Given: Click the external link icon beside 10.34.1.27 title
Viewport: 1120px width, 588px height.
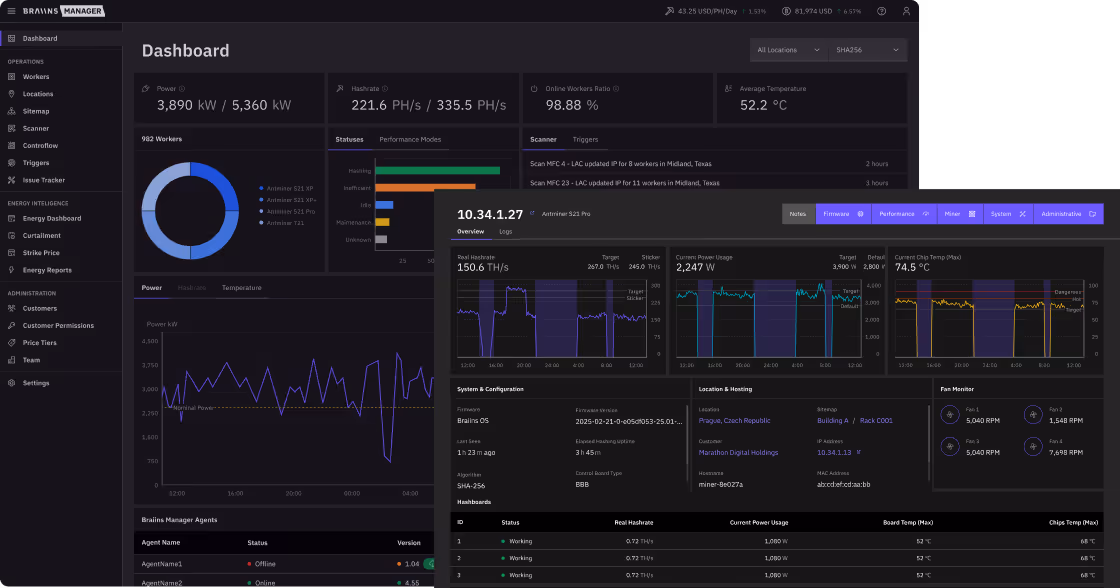Looking at the screenshot, I should tap(532, 214).
